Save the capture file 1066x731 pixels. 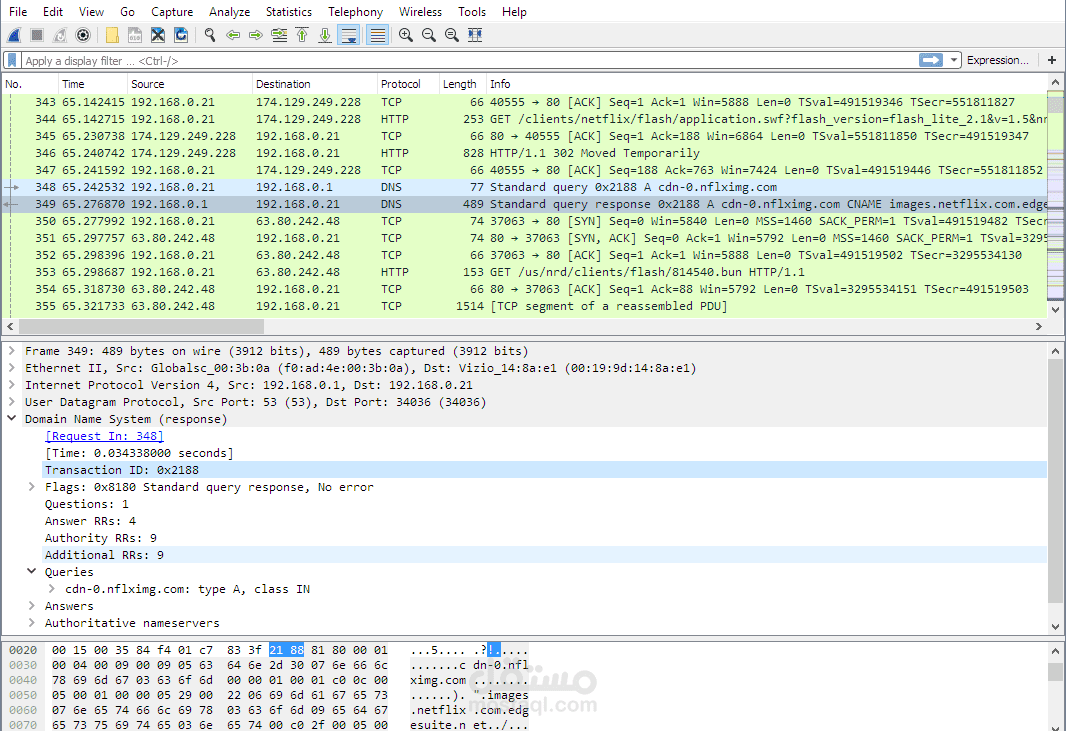click(135, 35)
